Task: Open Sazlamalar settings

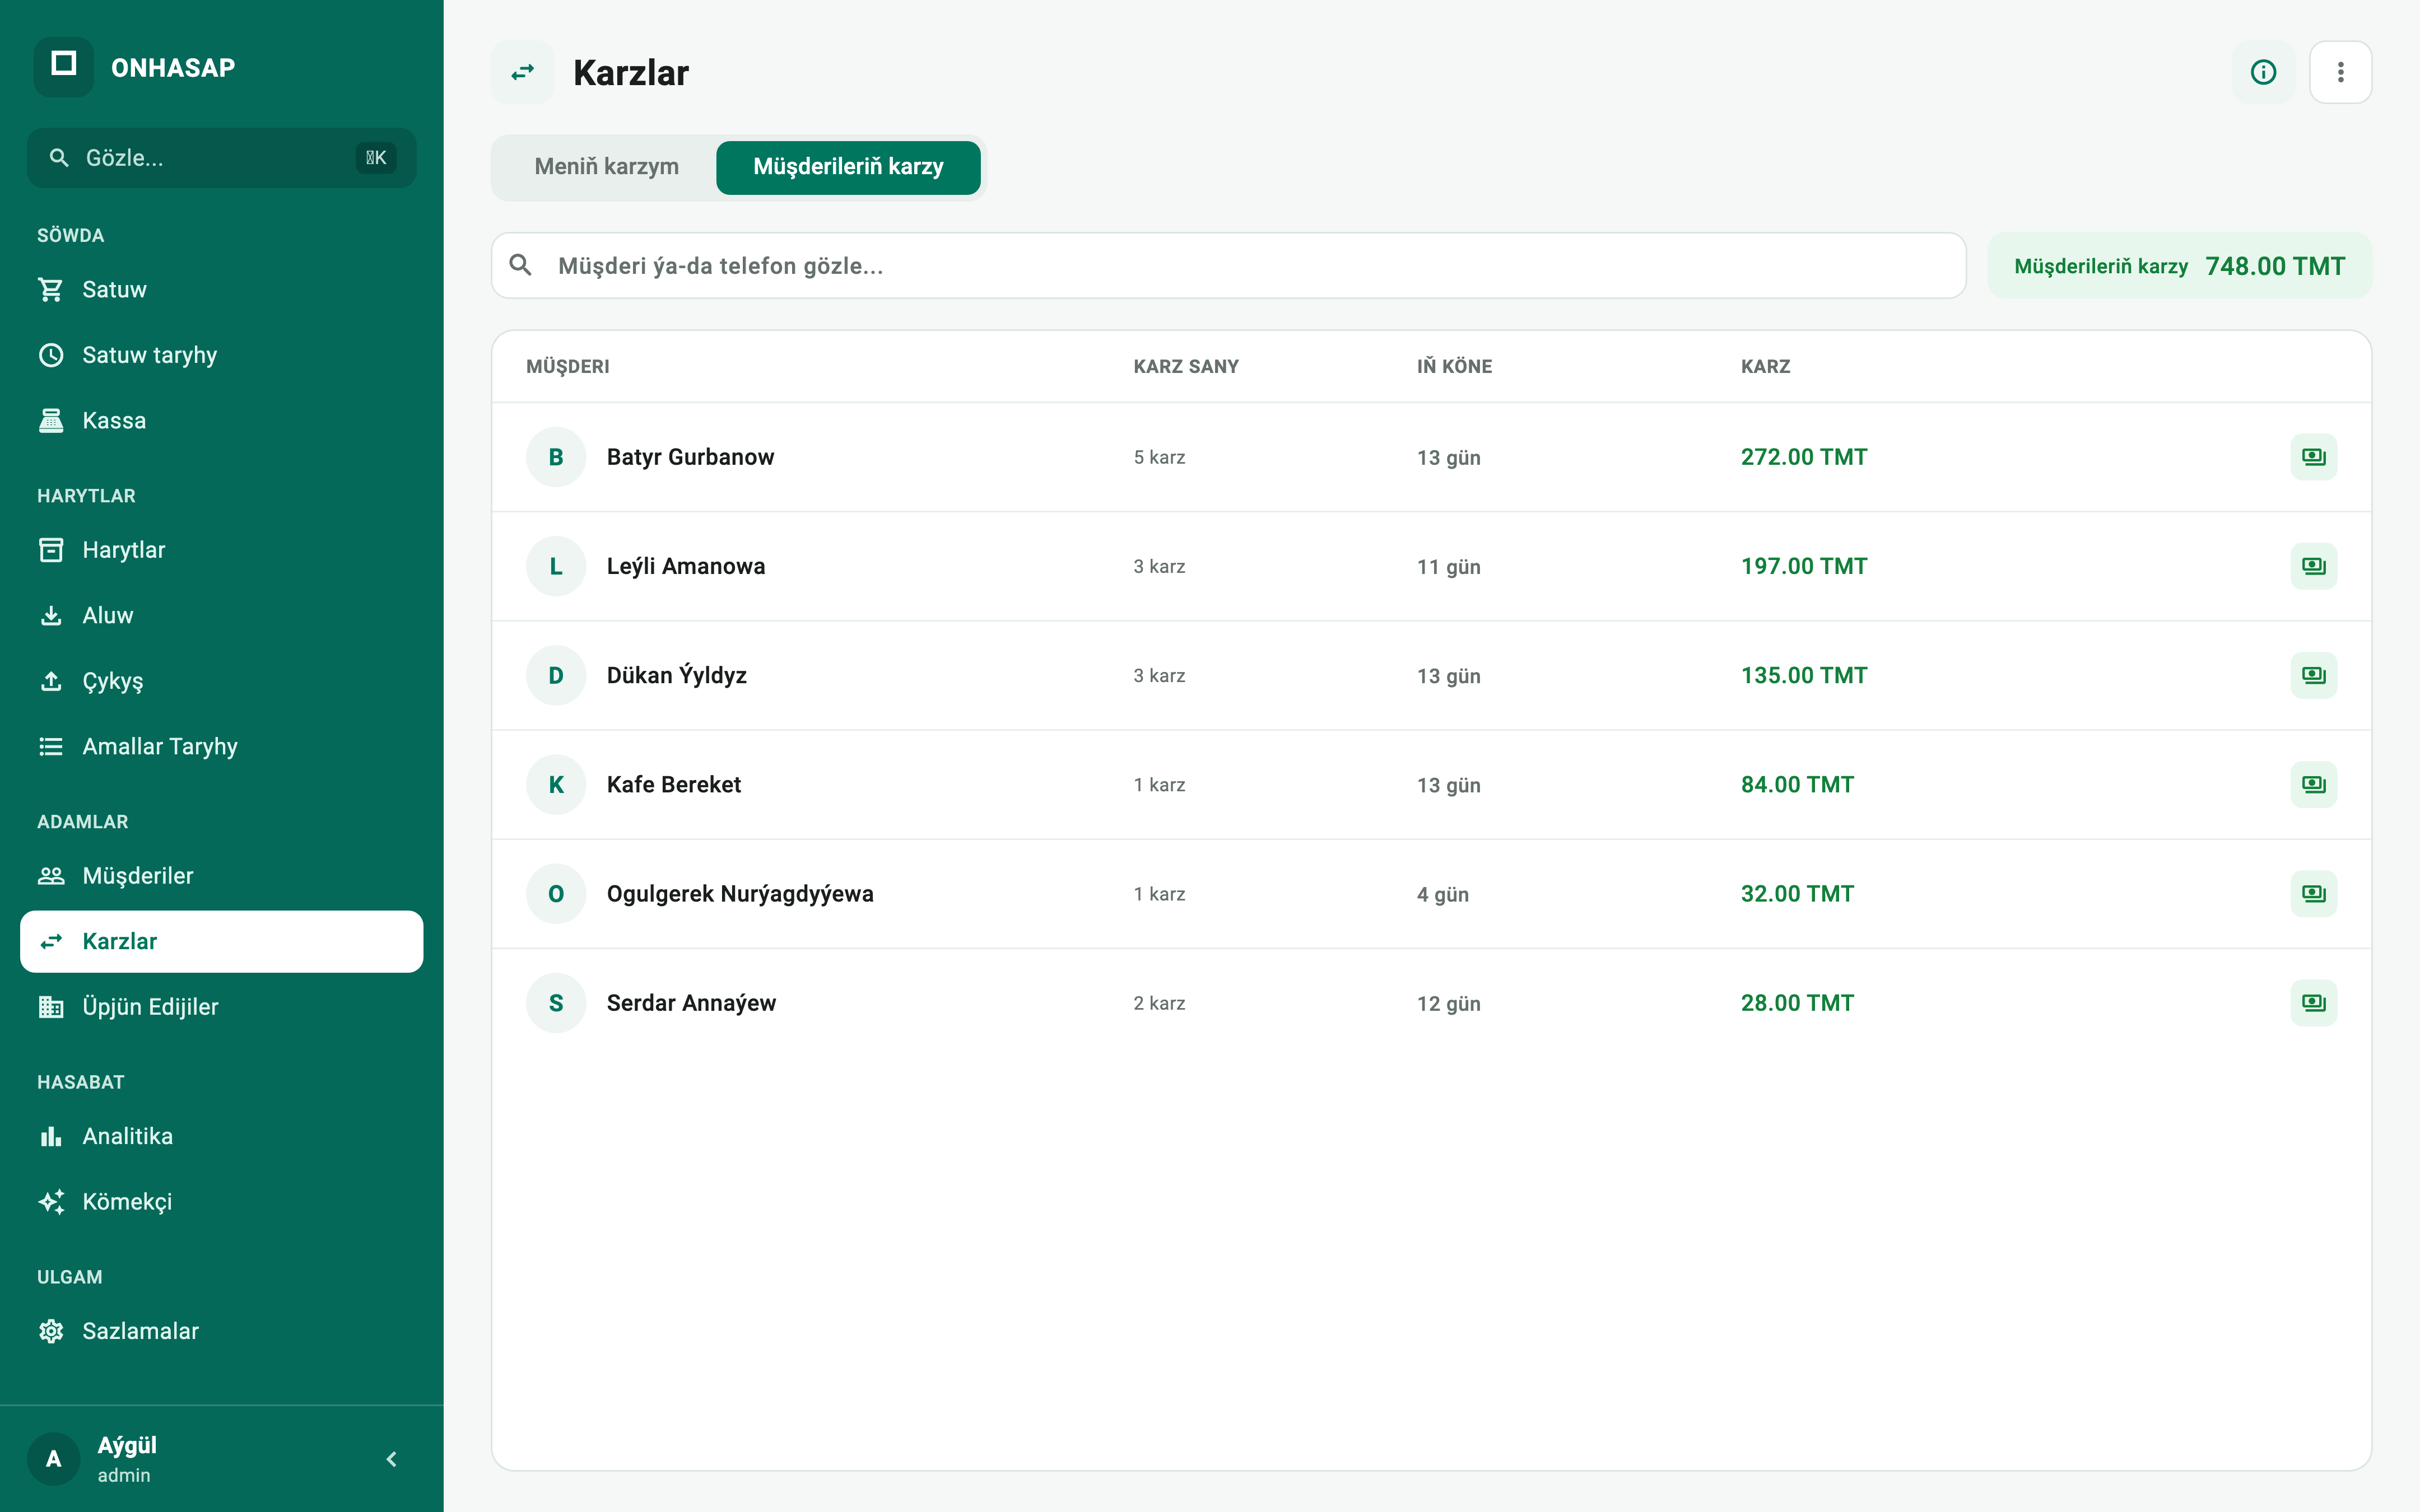Action: pyautogui.click(x=222, y=1331)
